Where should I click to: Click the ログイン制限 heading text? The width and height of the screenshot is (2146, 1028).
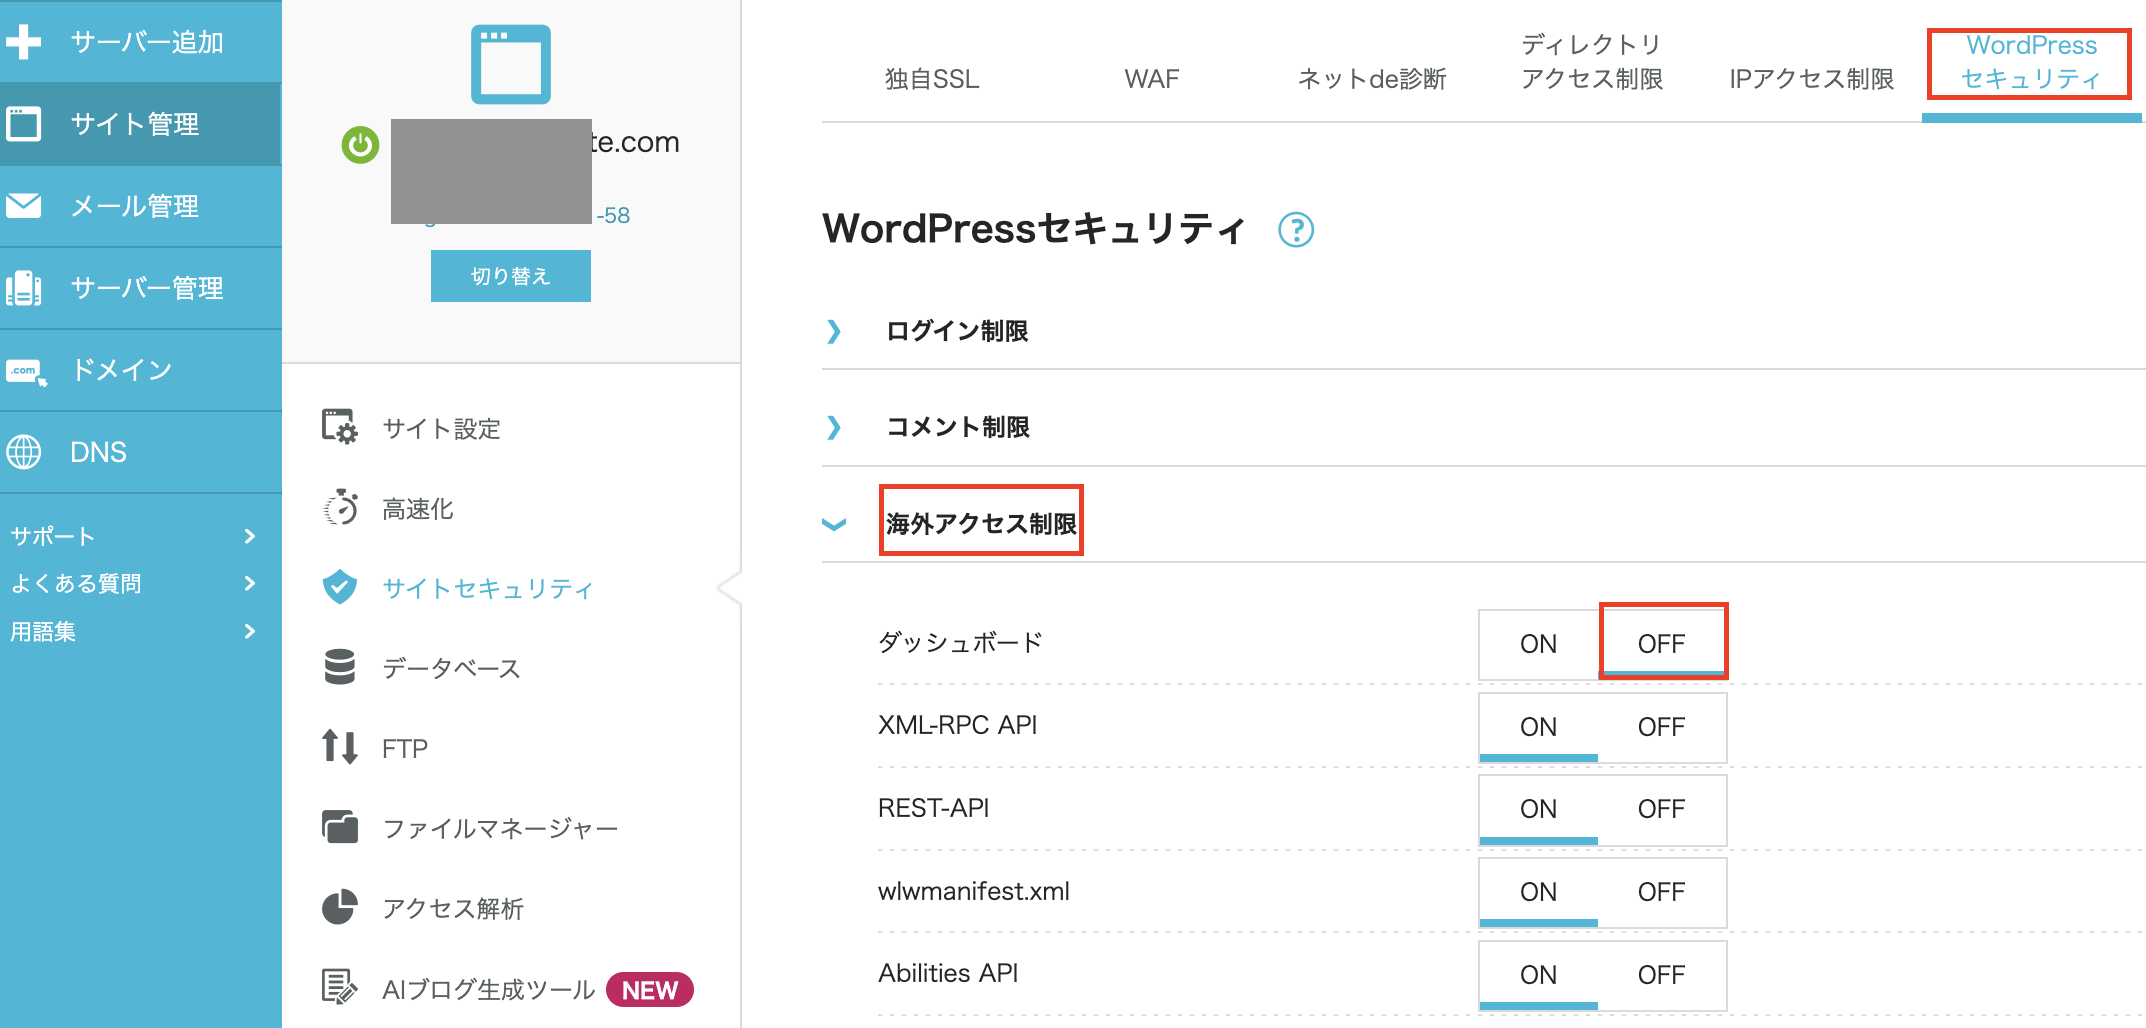coord(957,331)
